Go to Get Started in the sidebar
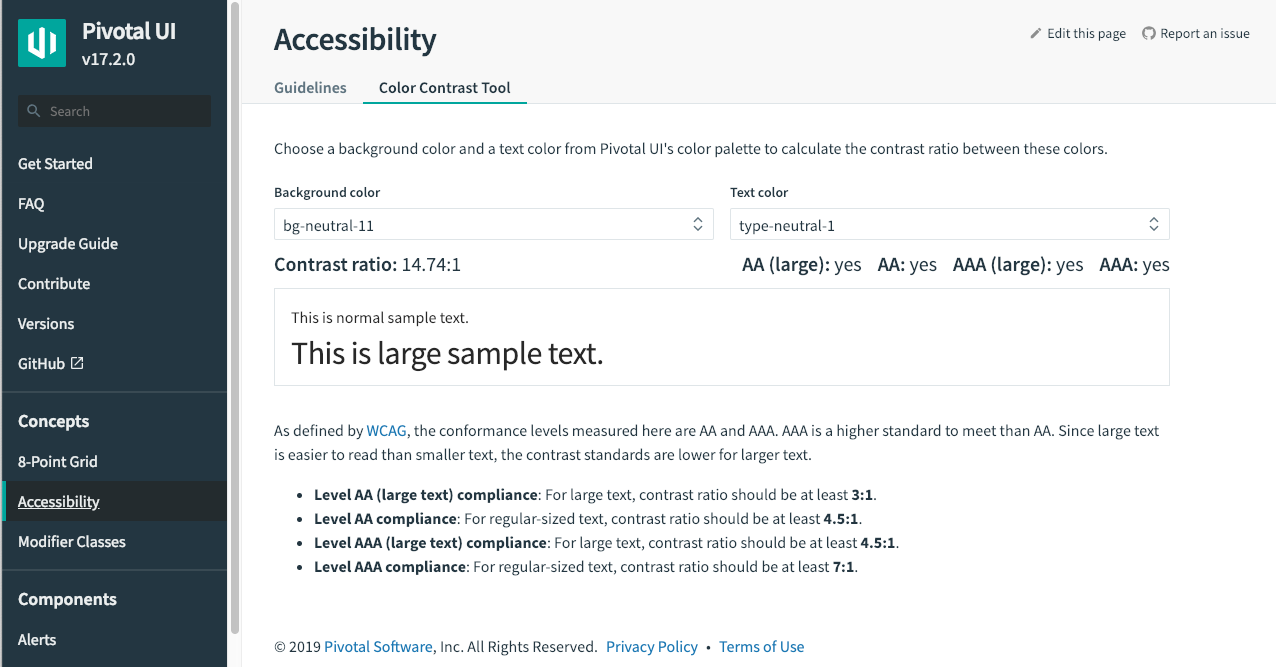Viewport: 1276px width, 667px height. pos(55,163)
